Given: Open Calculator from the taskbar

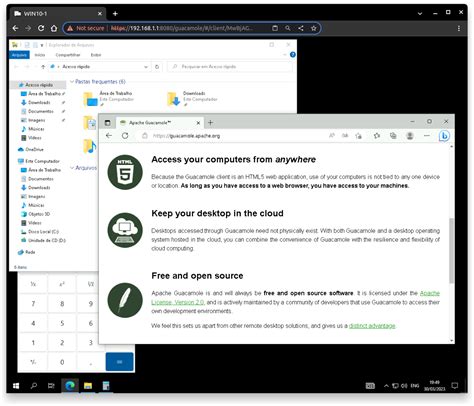Looking at the screenshot, I should pos(106,386).
